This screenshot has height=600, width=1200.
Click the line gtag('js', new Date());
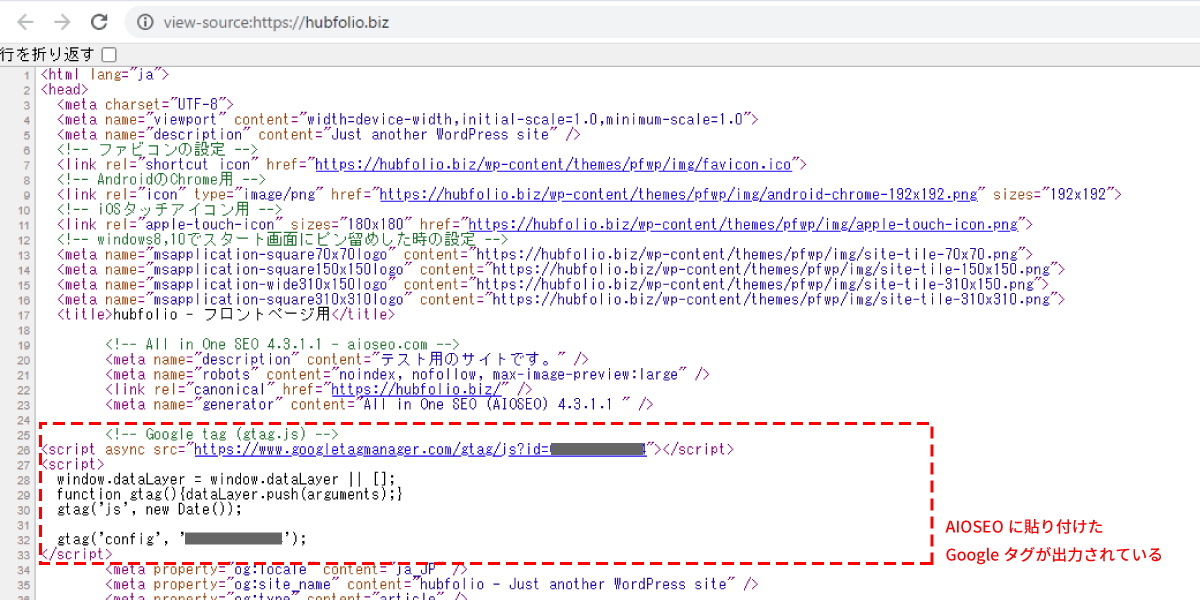(x=150, y=509)
